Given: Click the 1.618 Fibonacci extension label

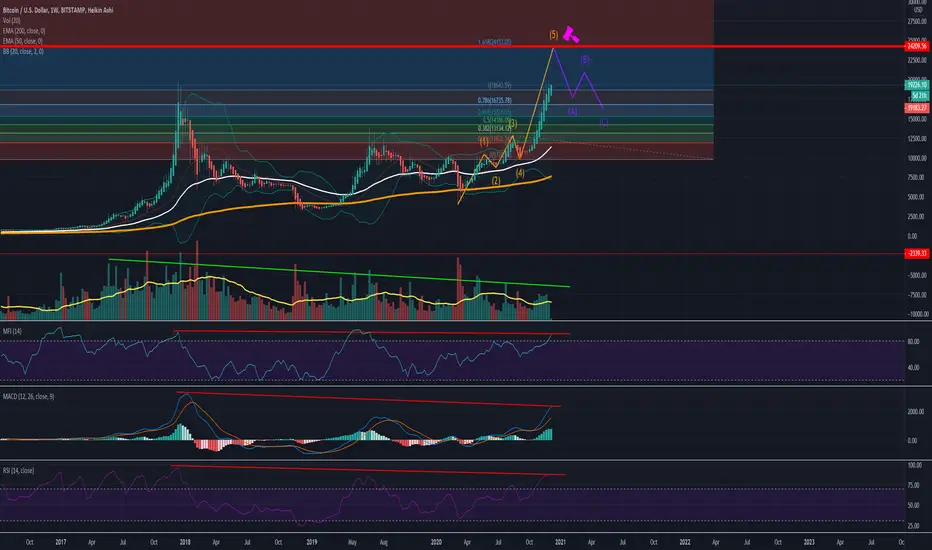Looking at the screenshot, I should click(495, 42).
